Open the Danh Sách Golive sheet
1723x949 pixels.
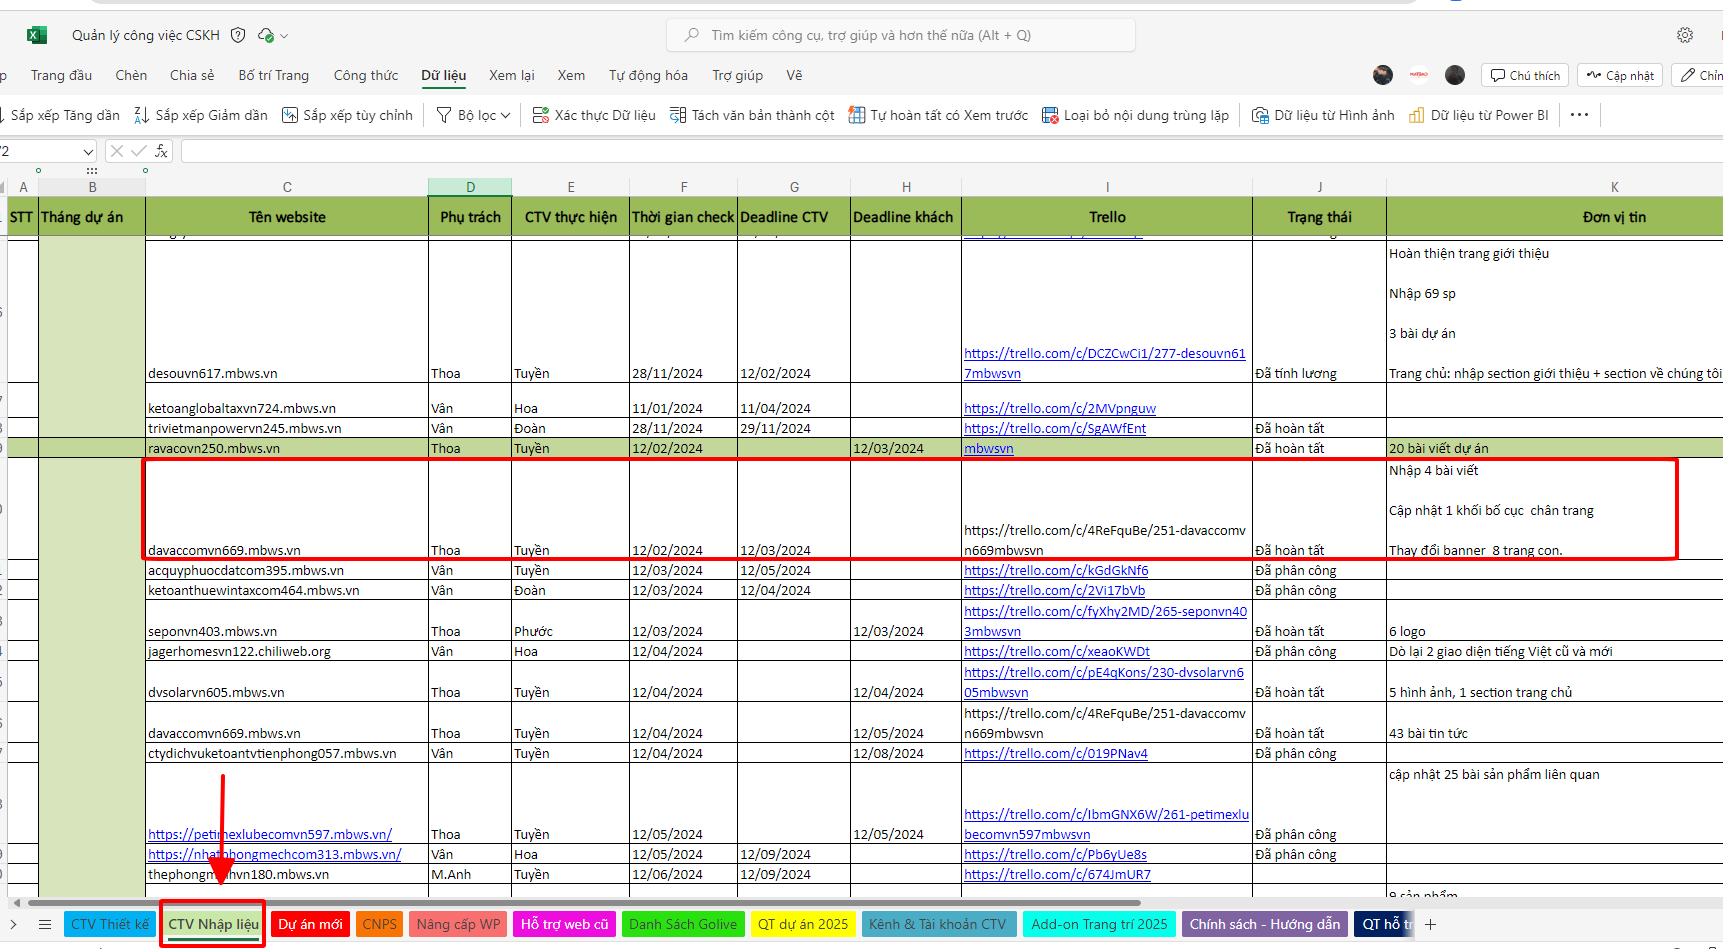(x=683, y=924)
